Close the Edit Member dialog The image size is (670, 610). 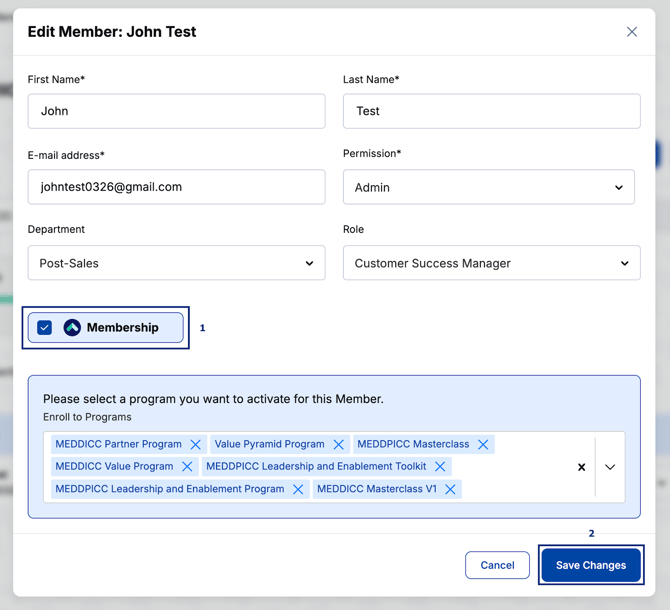632,32
